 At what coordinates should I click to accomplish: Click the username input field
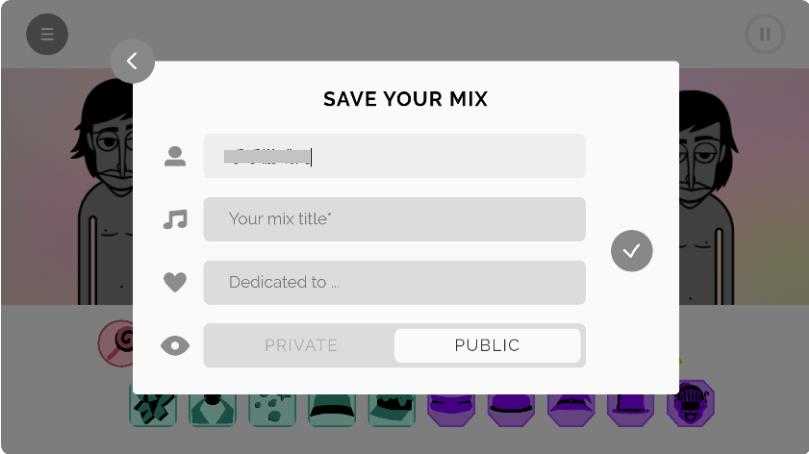(394, 156)
